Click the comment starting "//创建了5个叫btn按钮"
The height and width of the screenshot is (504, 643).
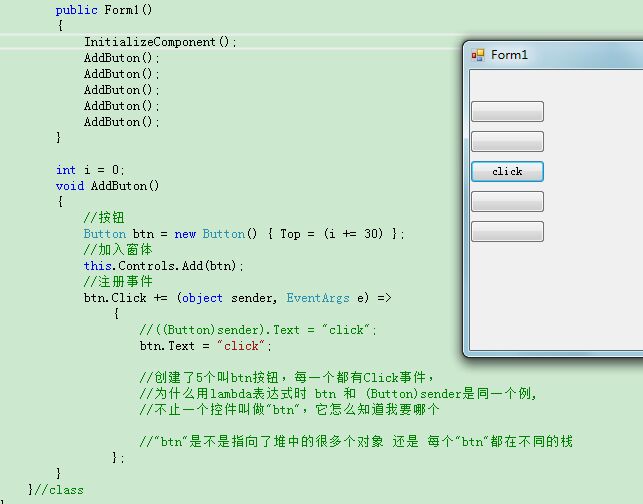click(x=286, y=377)
